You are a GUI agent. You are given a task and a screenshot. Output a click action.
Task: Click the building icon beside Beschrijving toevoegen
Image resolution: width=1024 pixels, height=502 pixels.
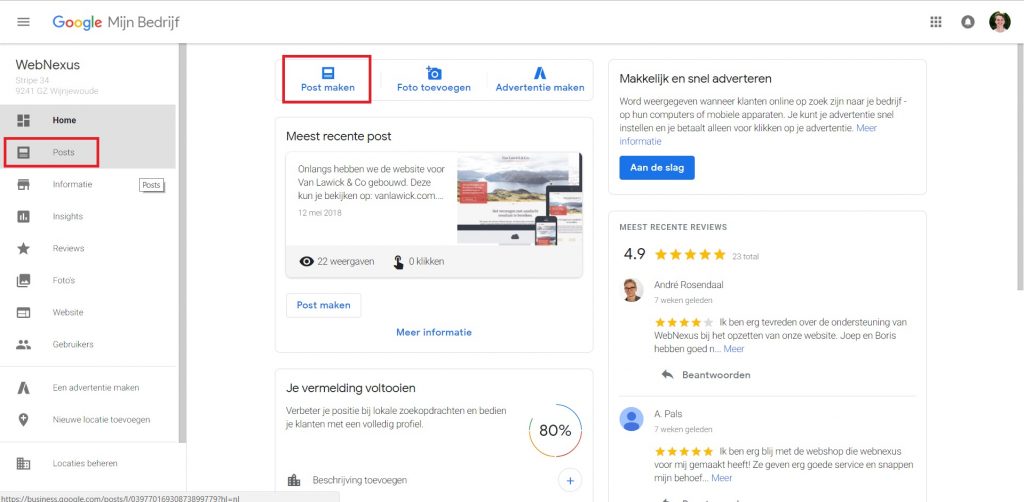[294, 480]
